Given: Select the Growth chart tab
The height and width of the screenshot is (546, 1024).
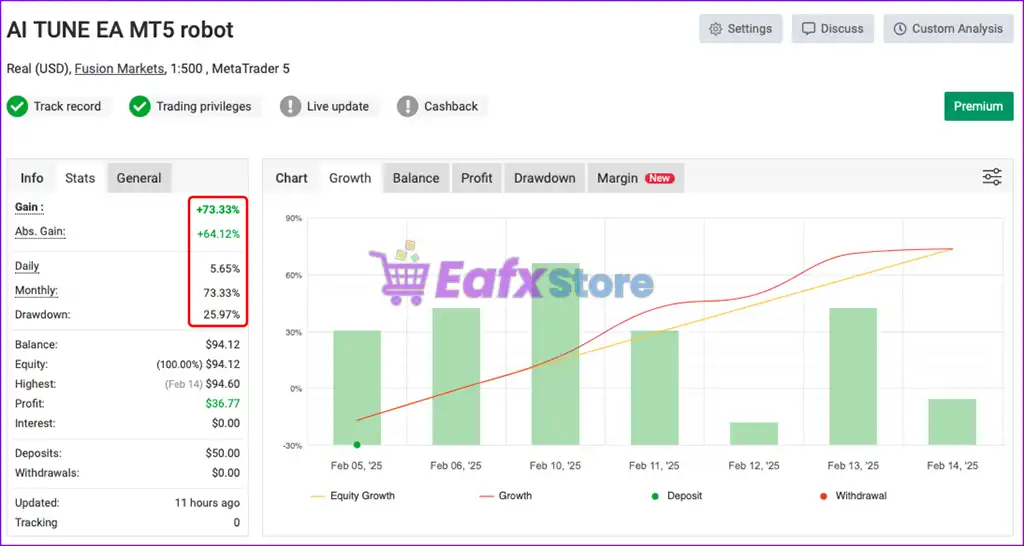Looking at the screenshot, I should 350,178.
